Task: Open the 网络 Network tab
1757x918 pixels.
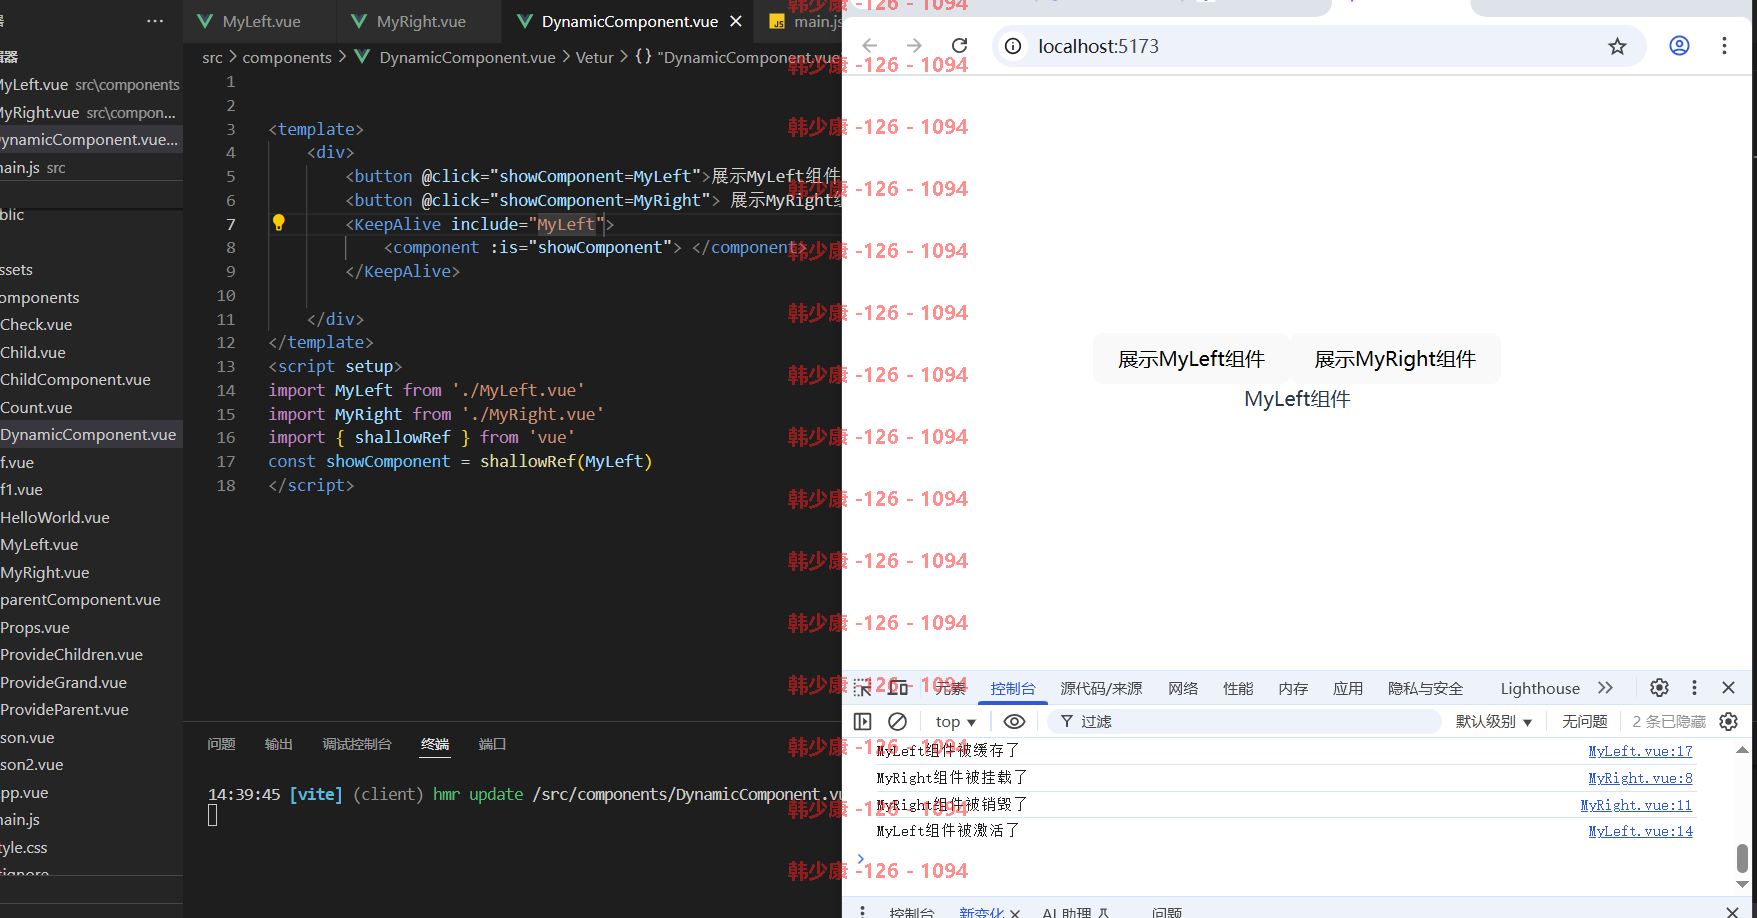Action: (x=1183, y=688)
